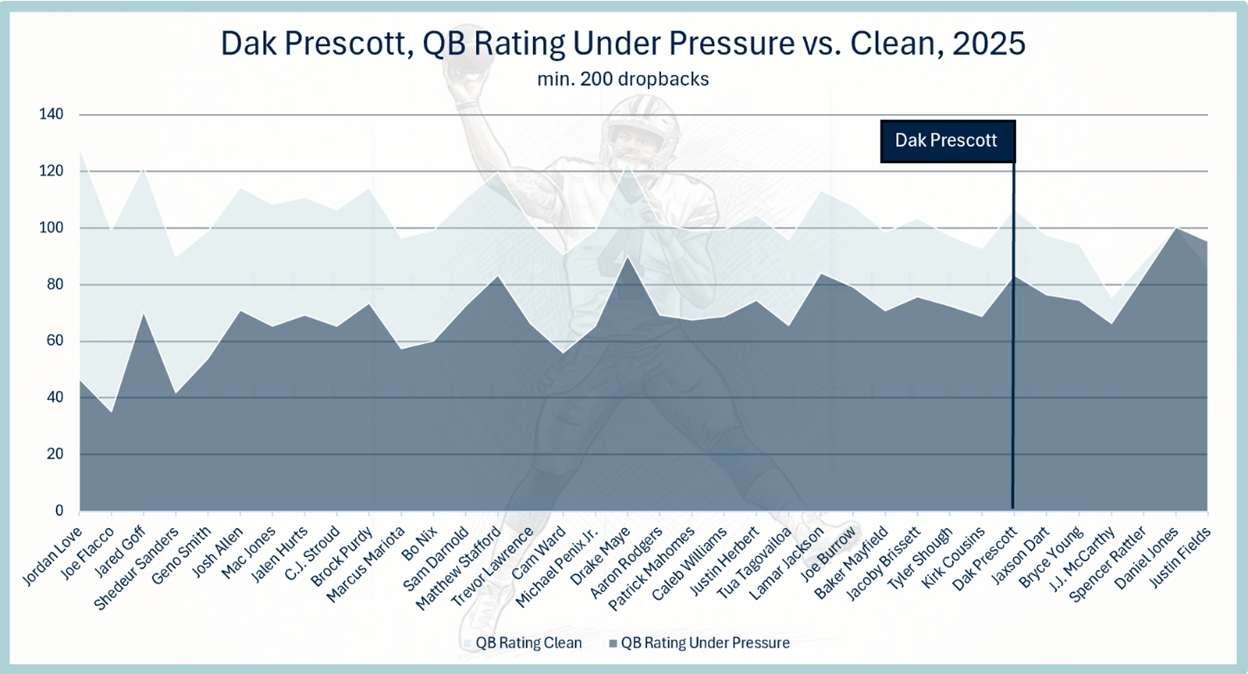
Task: Select the QB Rating Under Pressure legend text
Action: pos(705,643)
